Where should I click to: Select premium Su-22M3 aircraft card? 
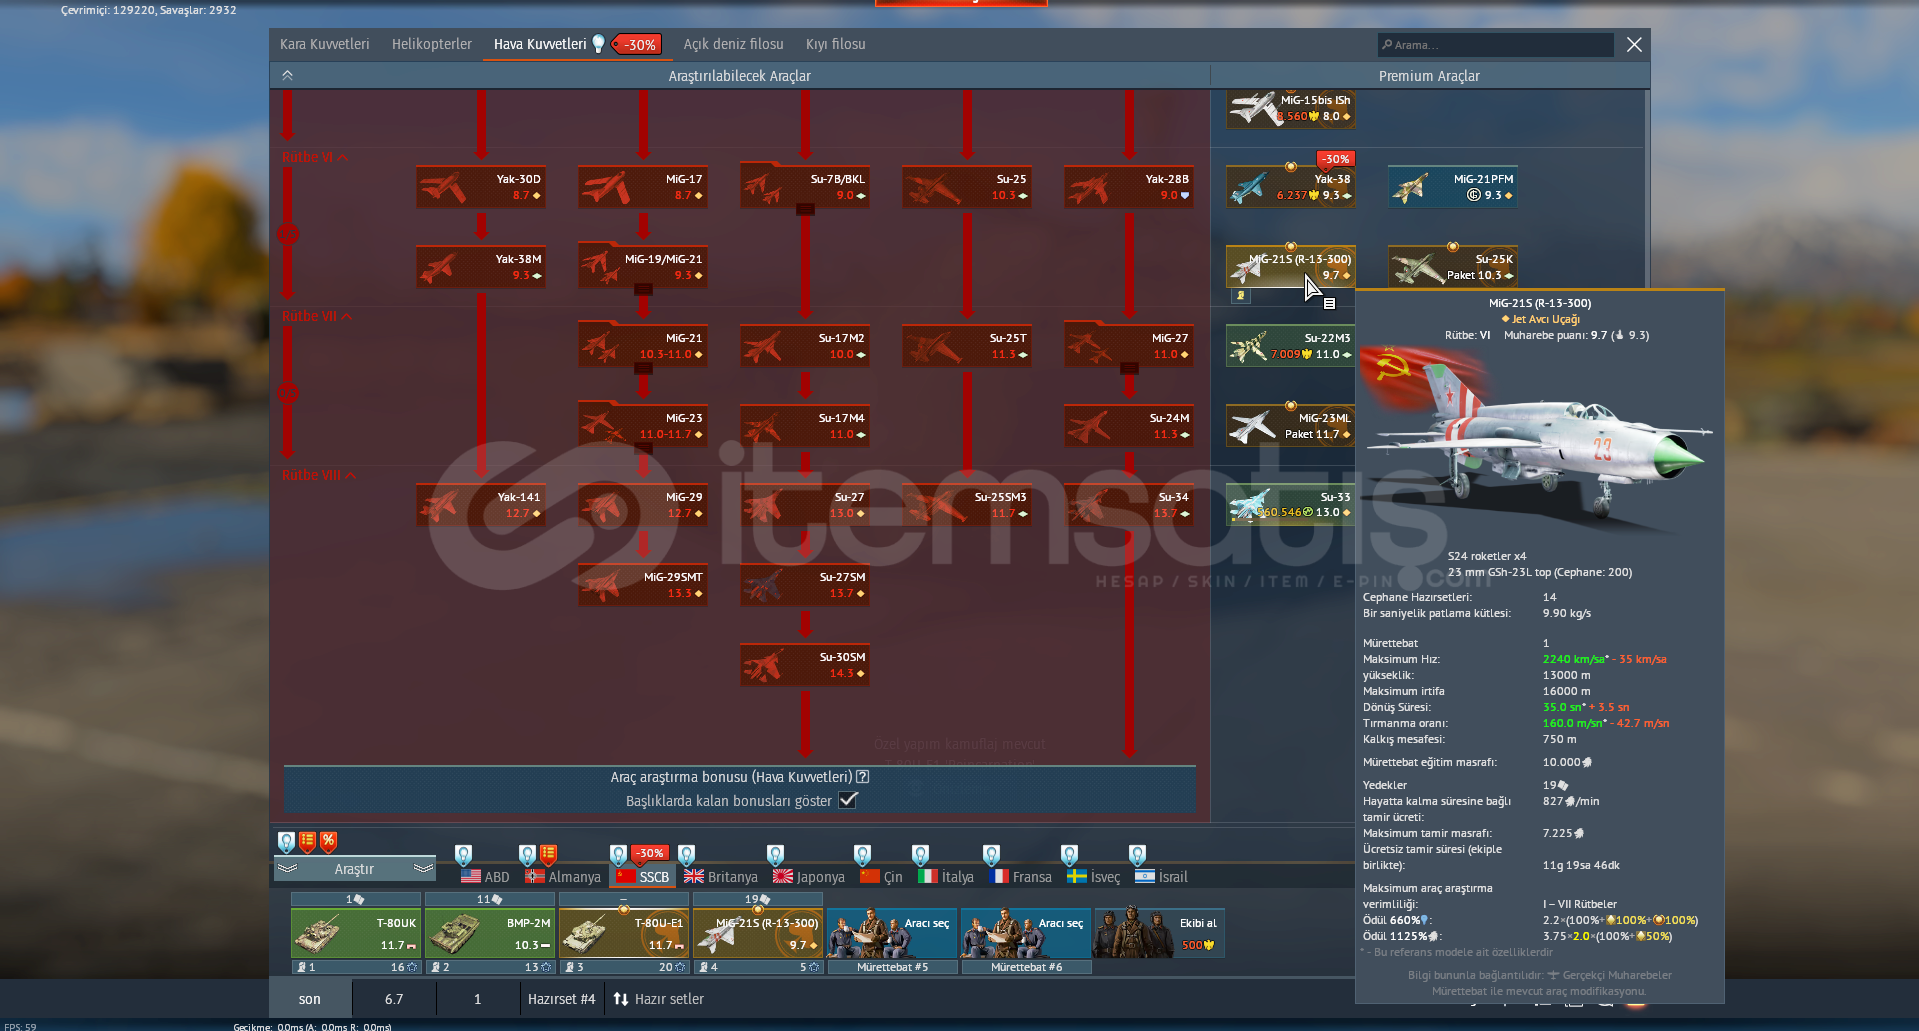point(1291,346)
